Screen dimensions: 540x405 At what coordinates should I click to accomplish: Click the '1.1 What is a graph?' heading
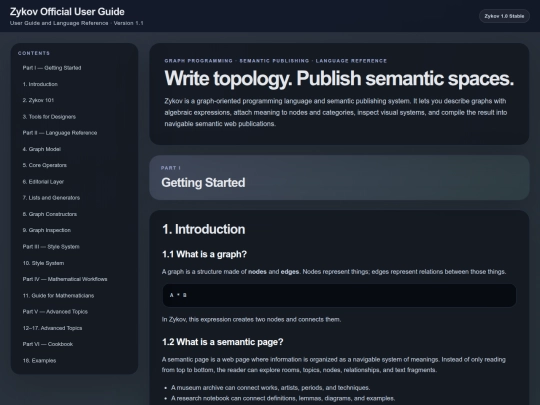204,254
